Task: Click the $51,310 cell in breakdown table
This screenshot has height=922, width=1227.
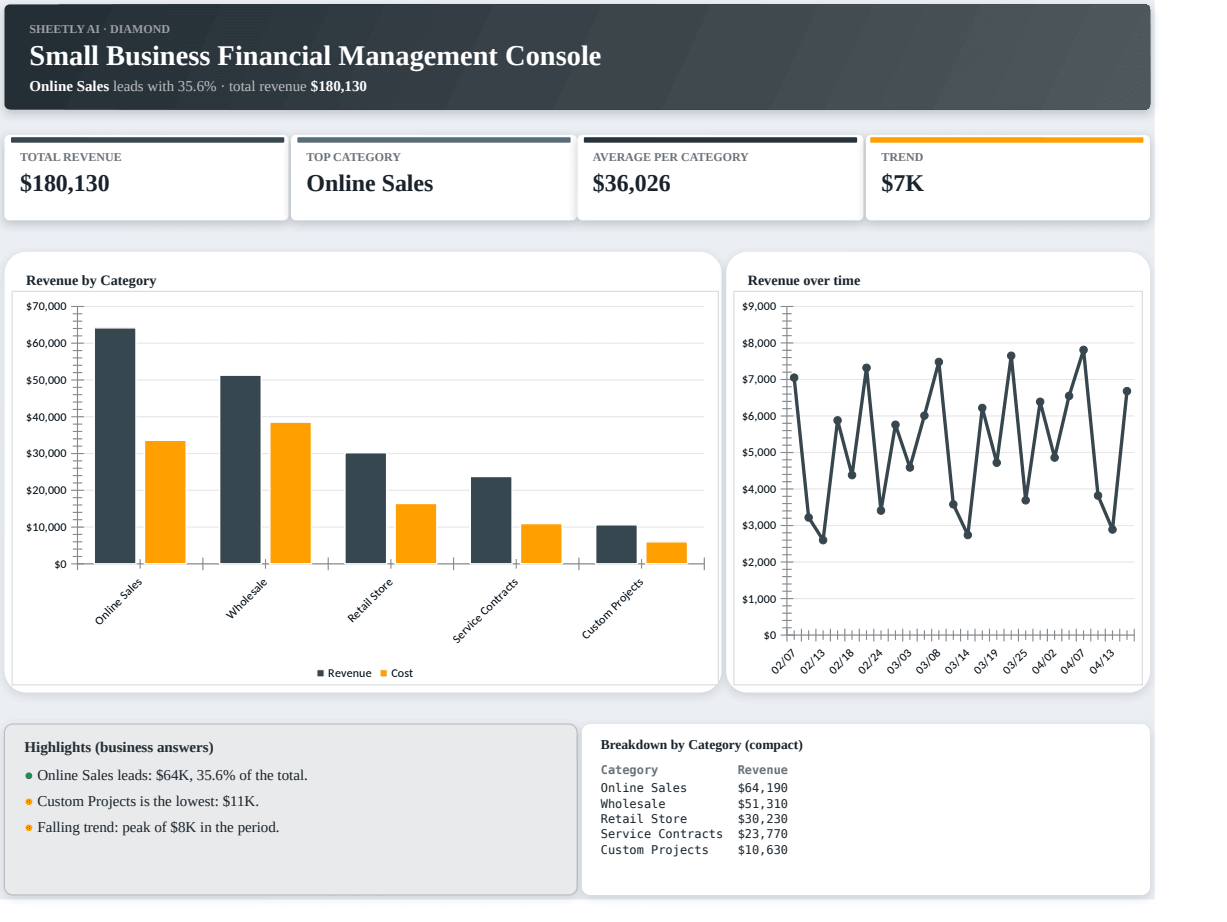Action: point(762,804)
